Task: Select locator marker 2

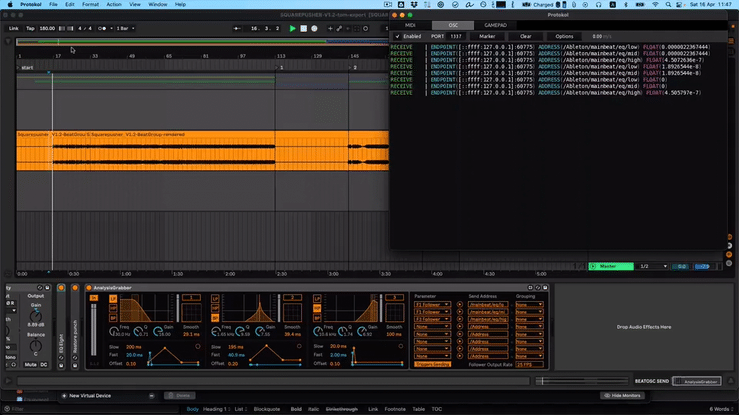Action: [354, 67]
